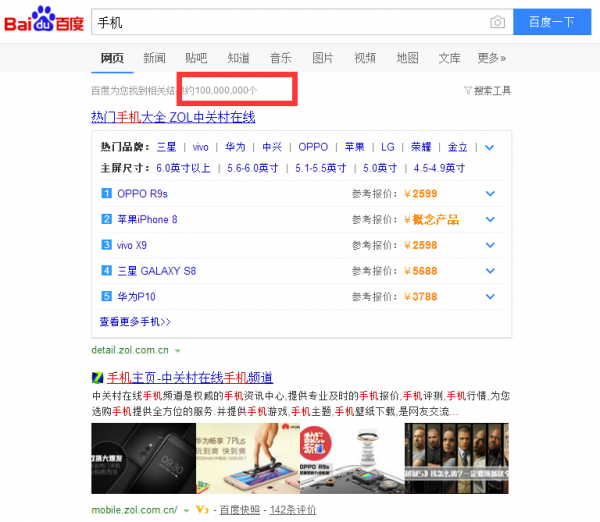Open dropdown arrow next to detail.zol.com.cn
This screenshot has height=522, width=600.
pyautogui.click(x=178, y=351)
